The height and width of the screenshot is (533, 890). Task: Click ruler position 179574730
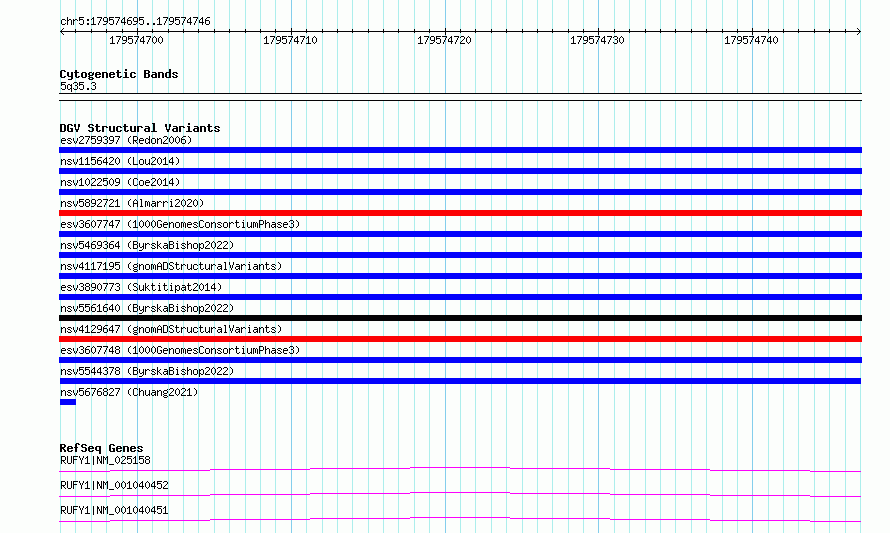597,40
